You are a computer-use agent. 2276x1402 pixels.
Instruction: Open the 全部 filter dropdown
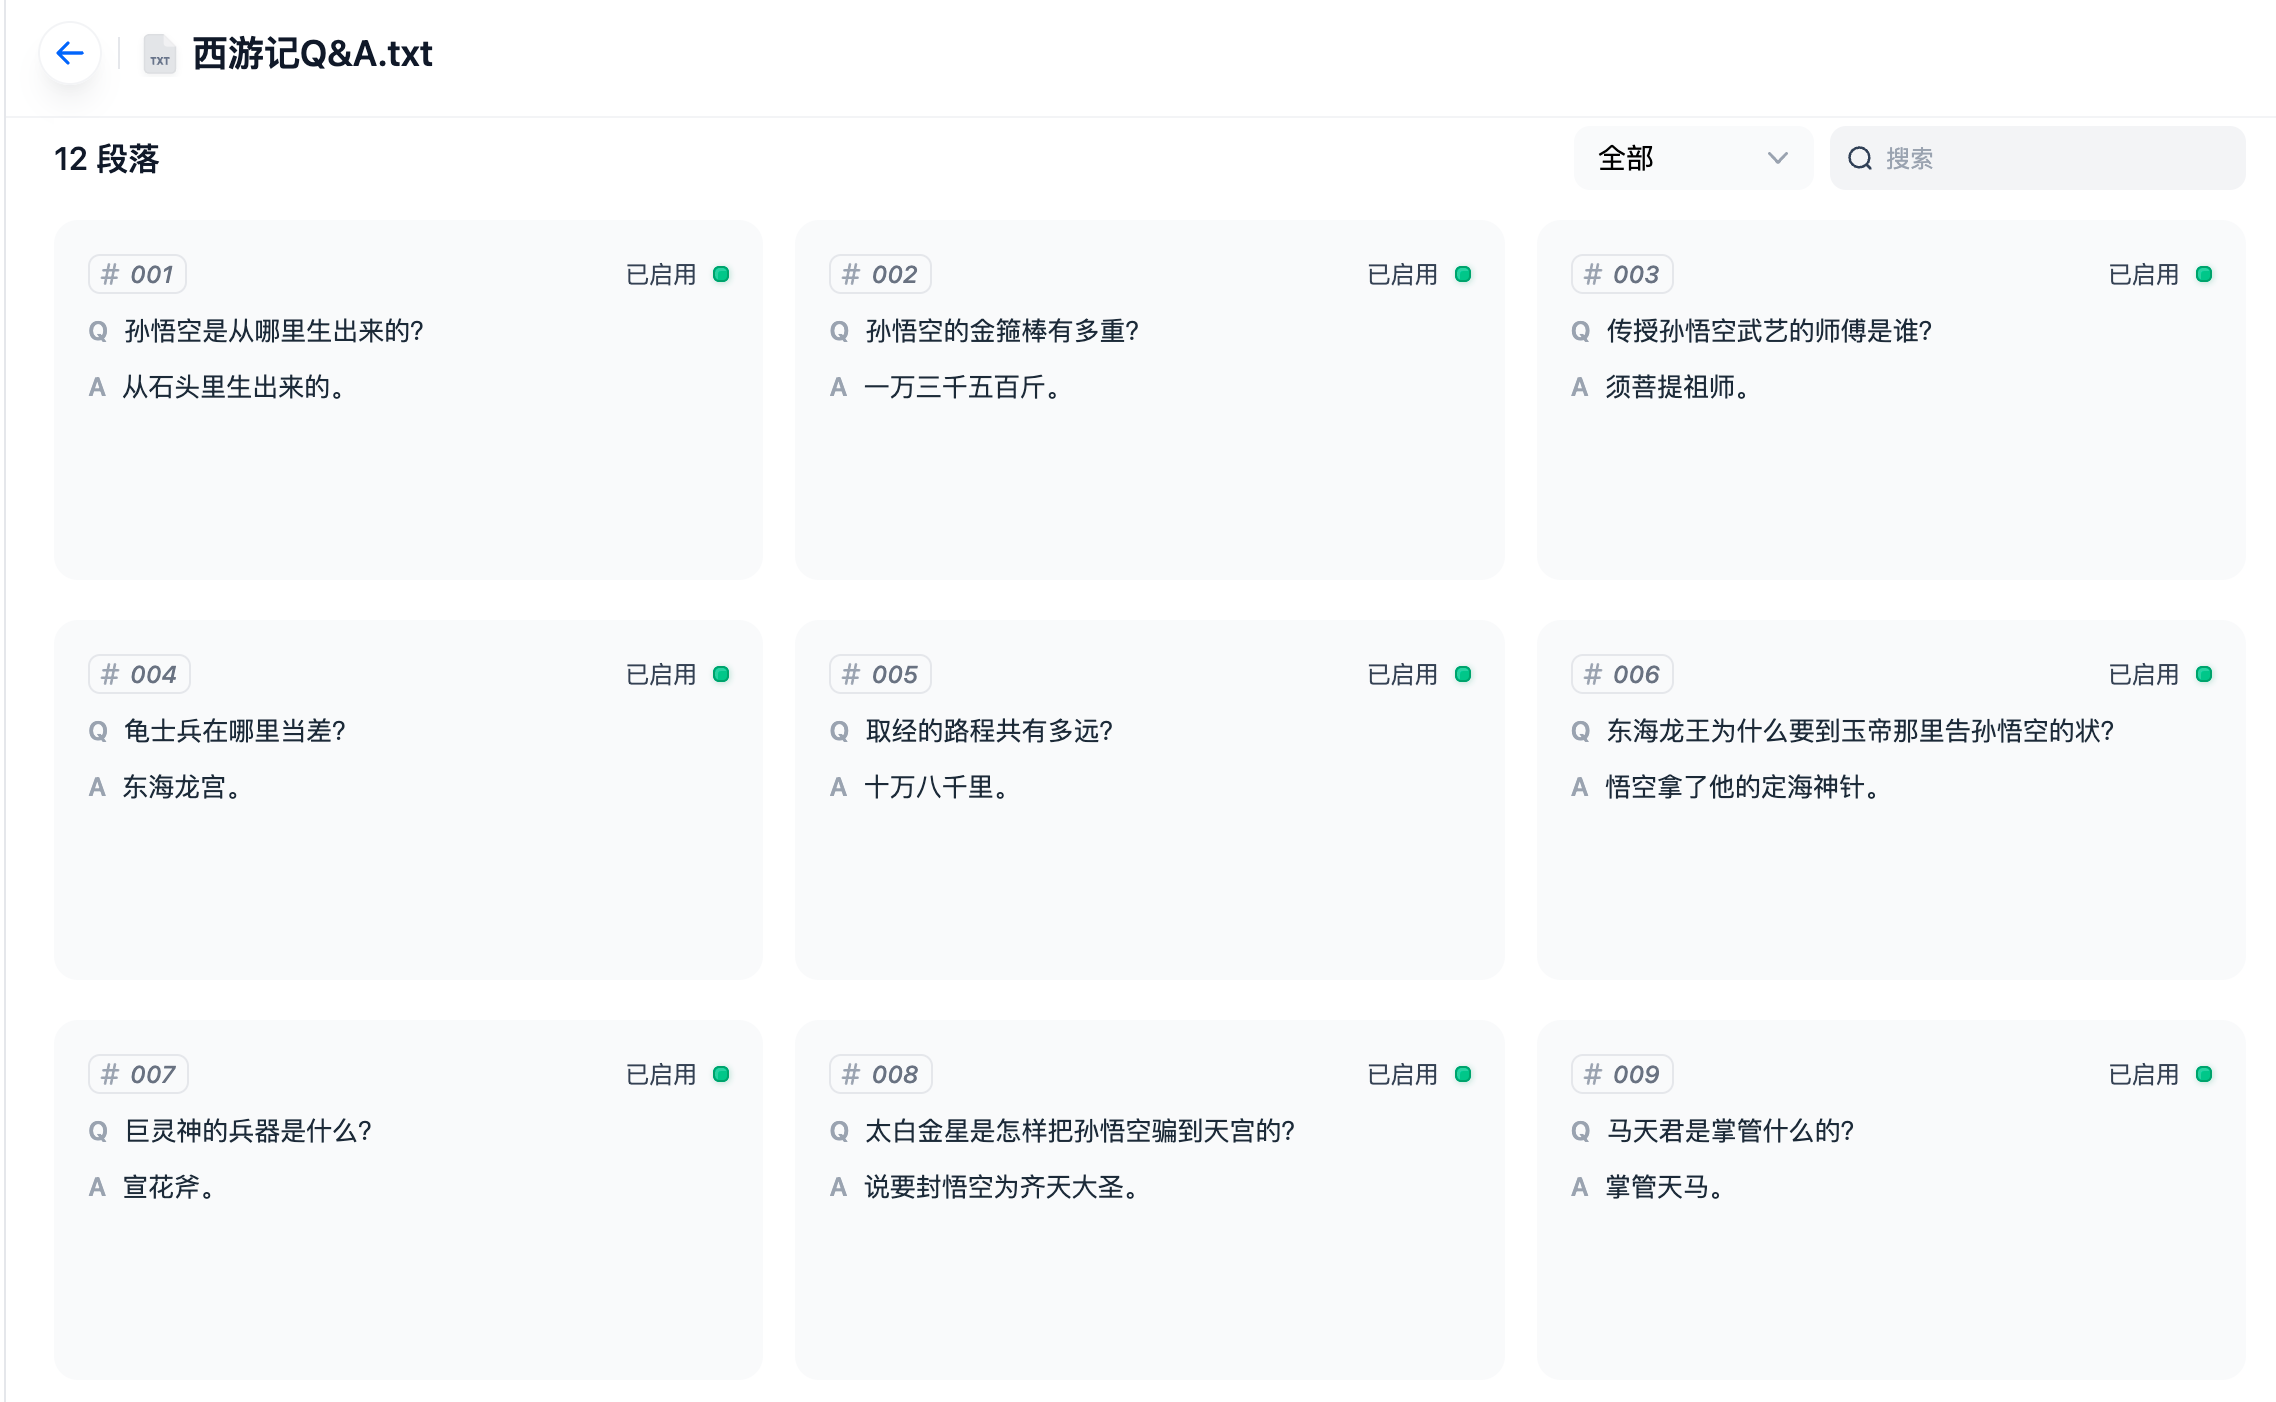1692,158
